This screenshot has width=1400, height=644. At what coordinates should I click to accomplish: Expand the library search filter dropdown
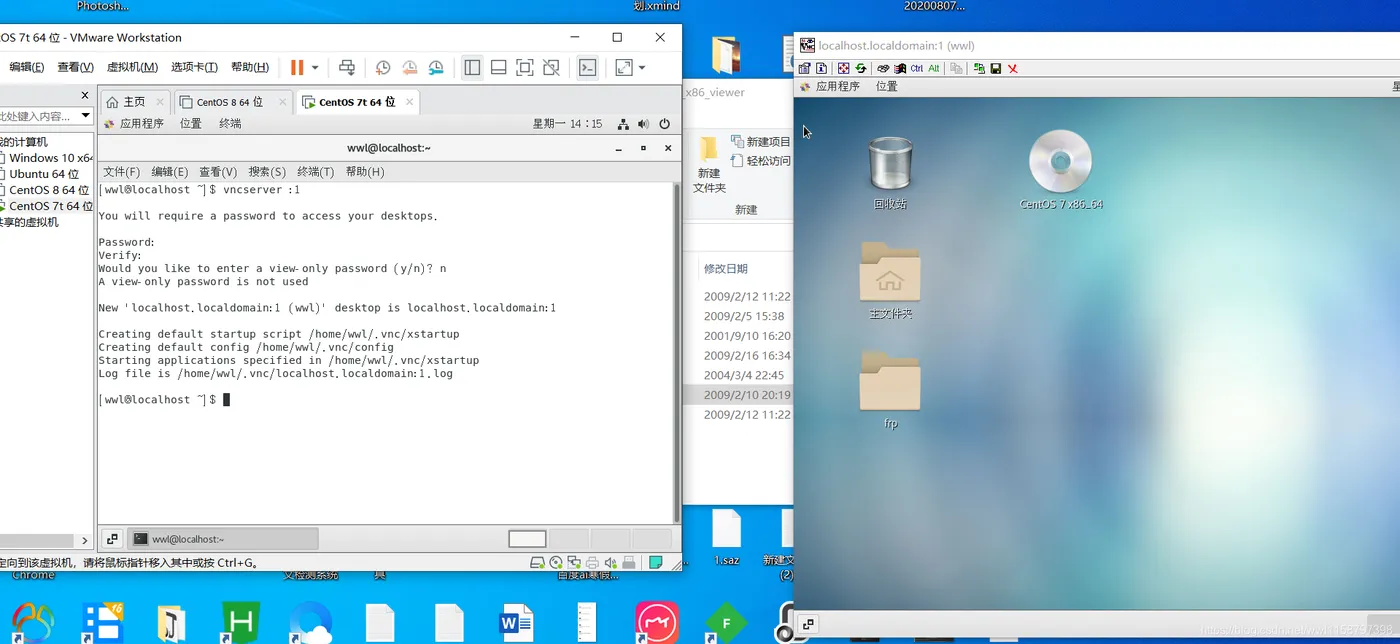[86, 116]
